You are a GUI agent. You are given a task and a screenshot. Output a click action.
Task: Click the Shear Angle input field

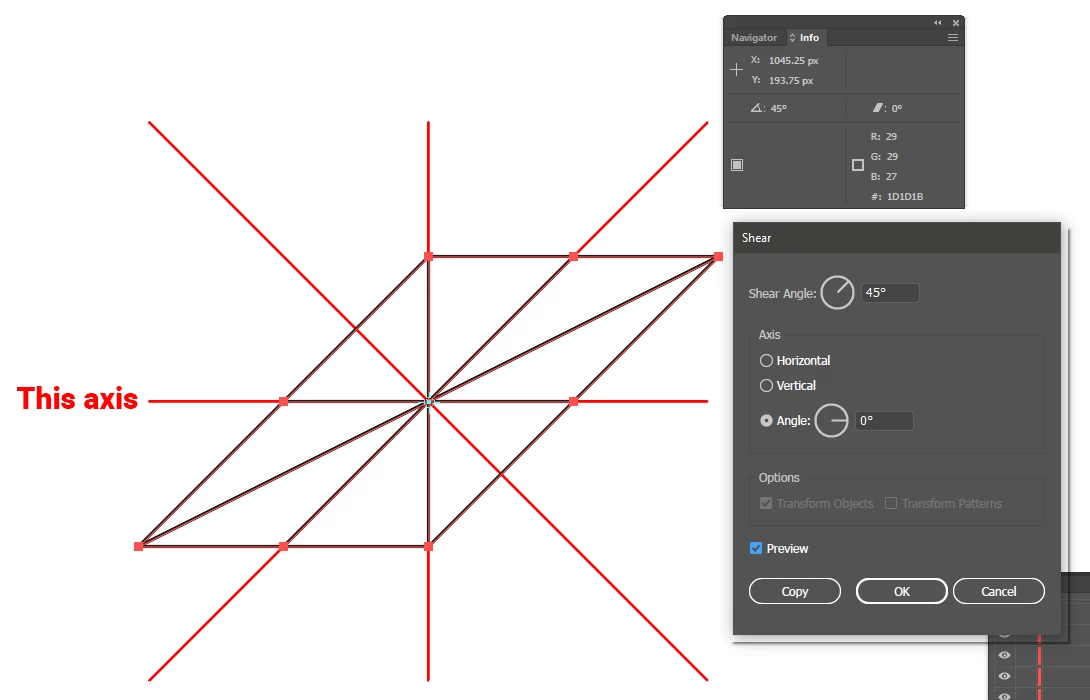click(x=890, y=293)
